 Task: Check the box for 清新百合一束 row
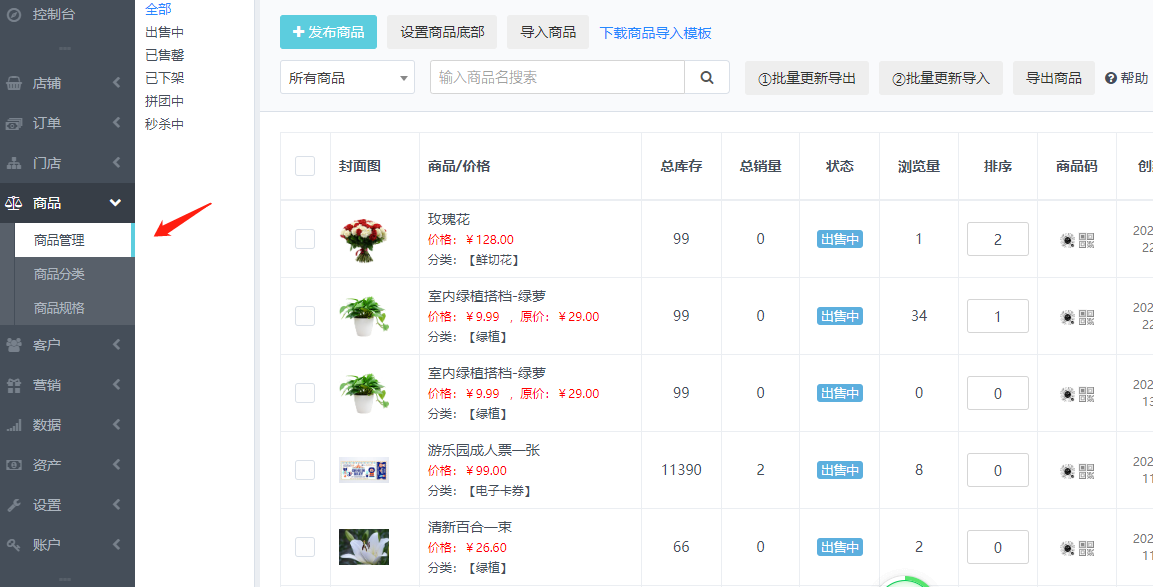[305, 547]
